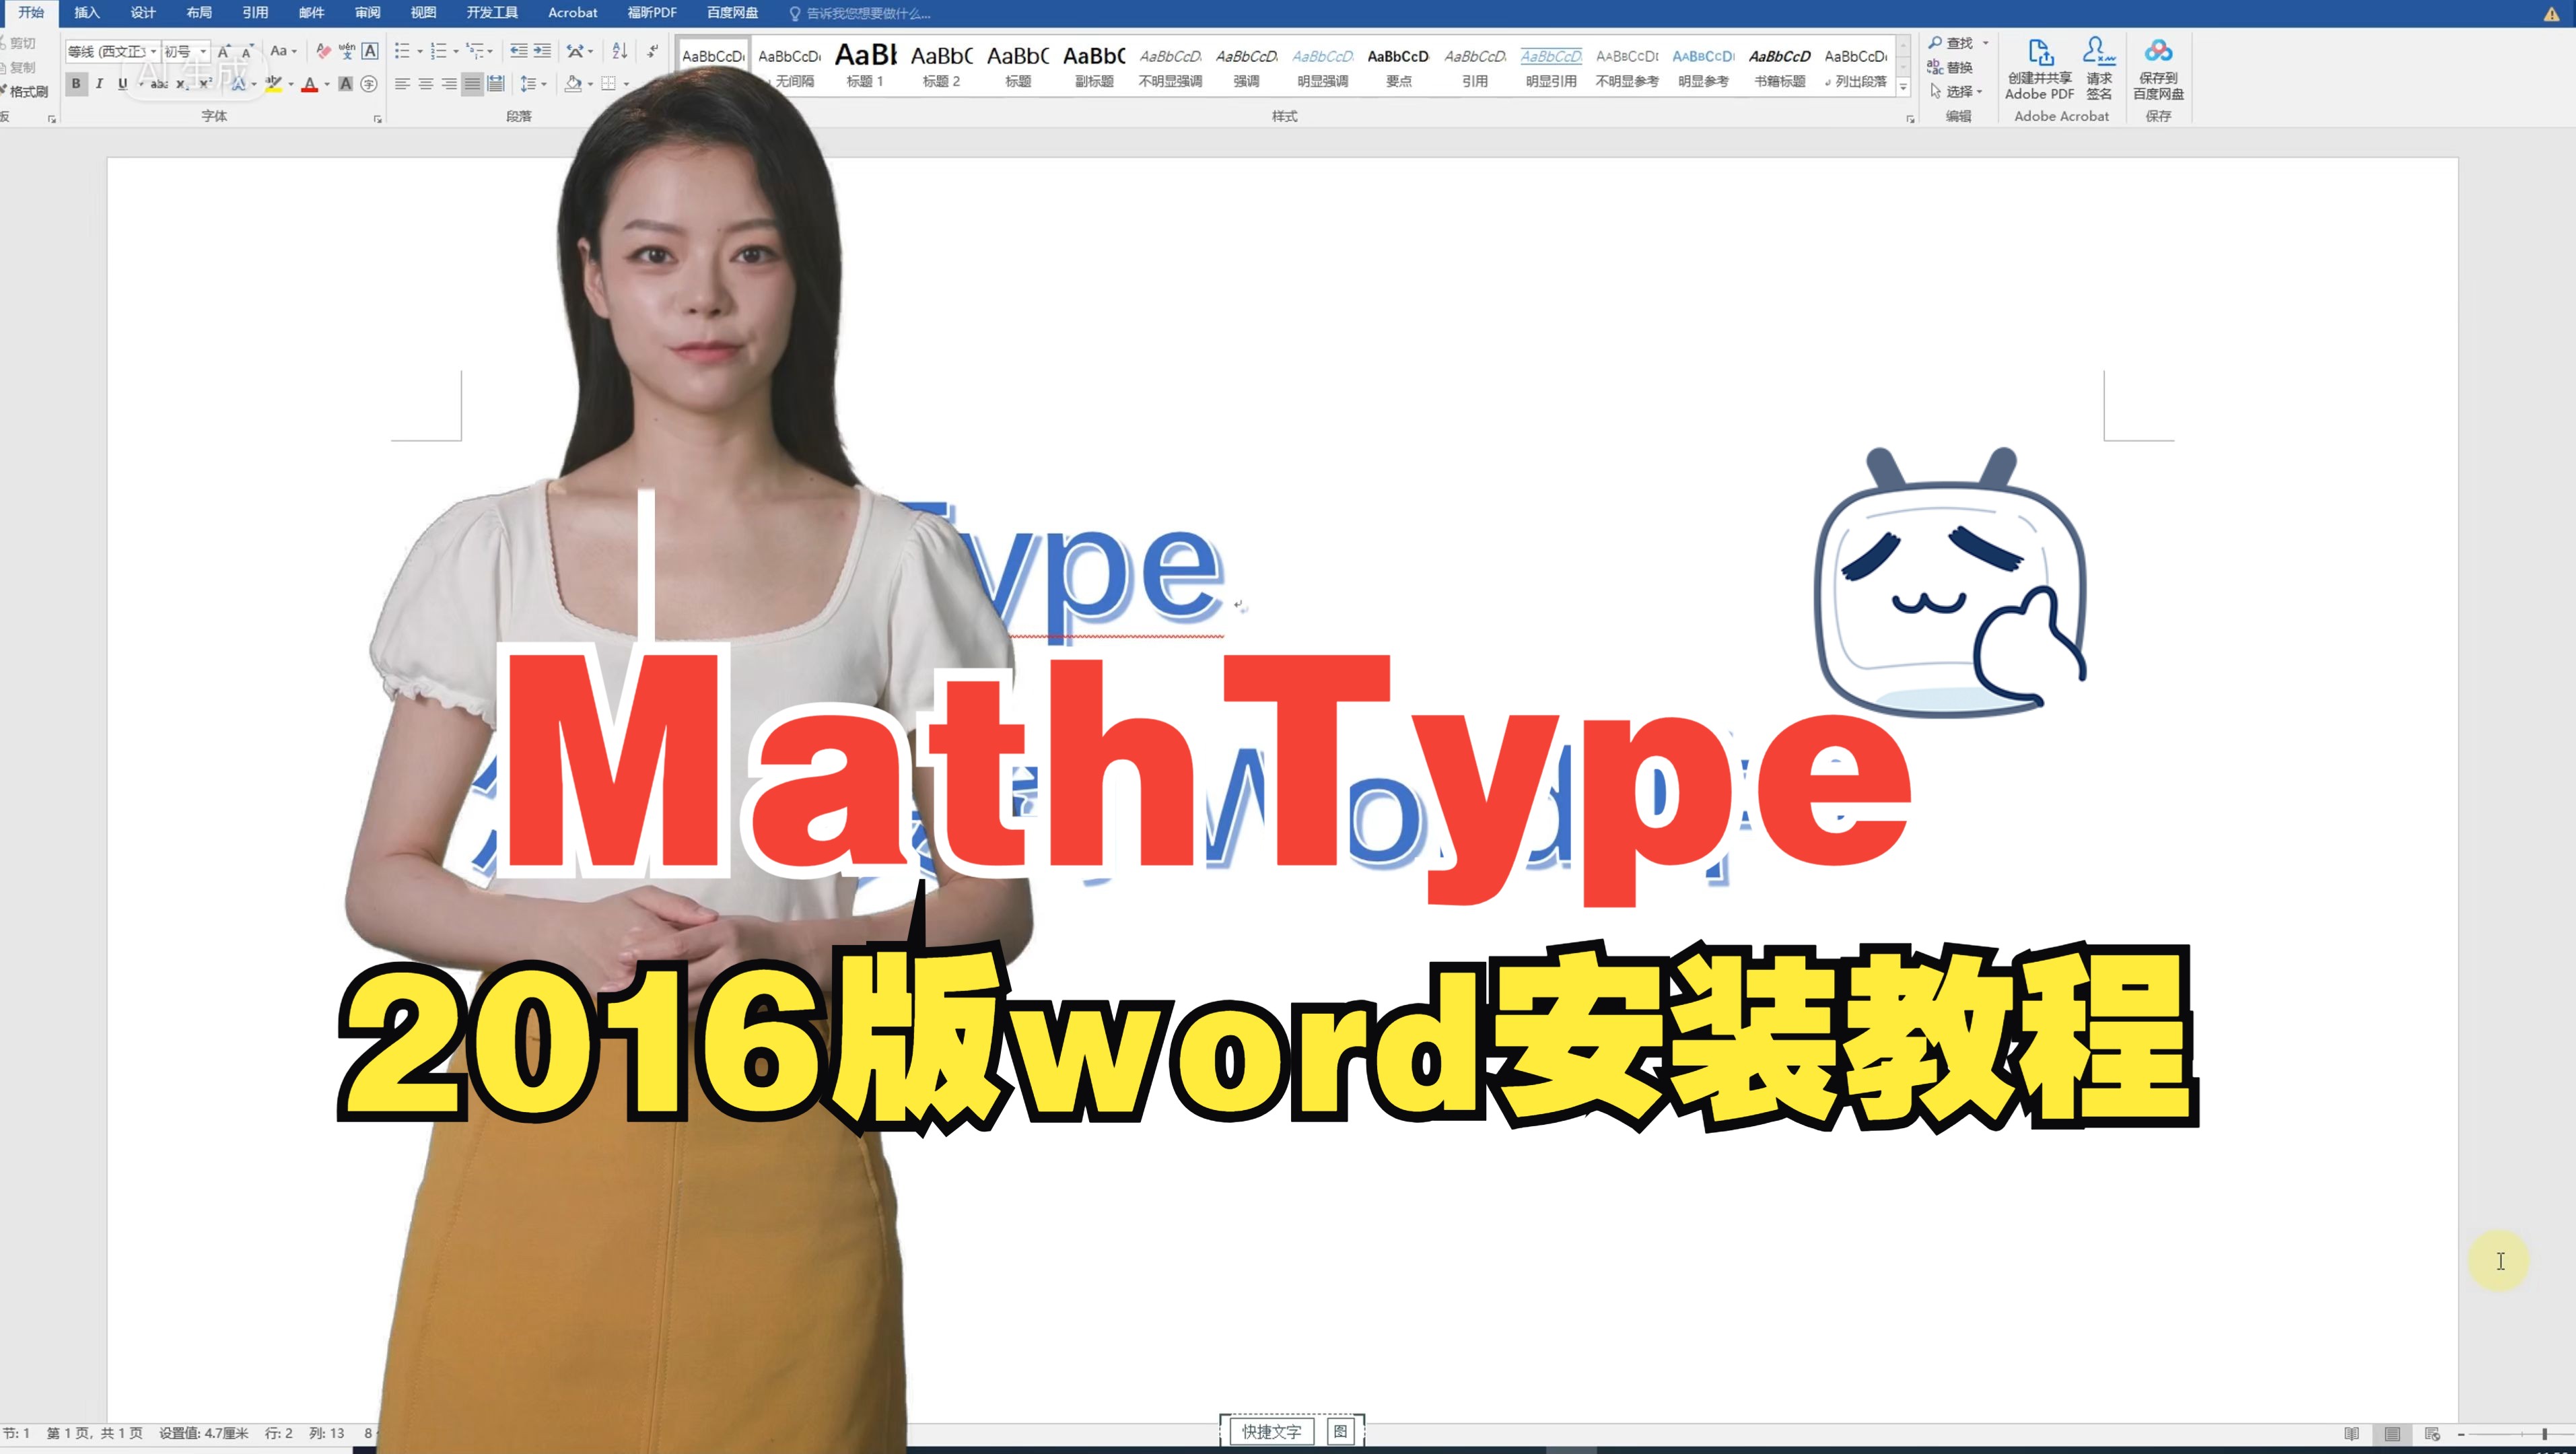Open the 审阅 (Review) tab

[367, 13]
